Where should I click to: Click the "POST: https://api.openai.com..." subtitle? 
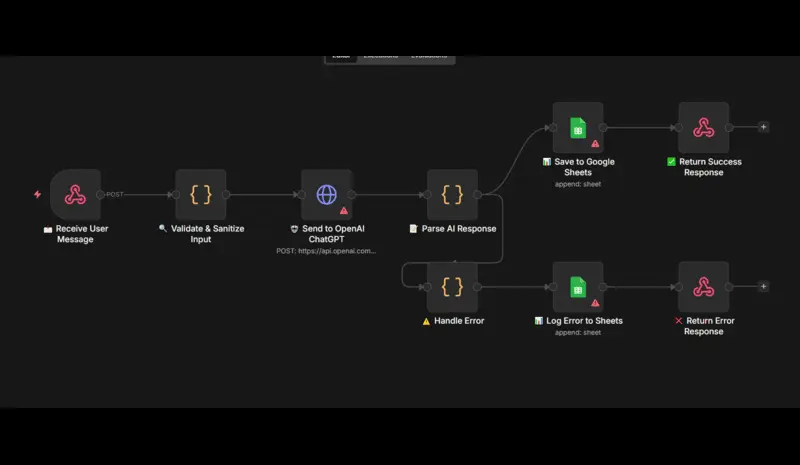pos(326,251)
